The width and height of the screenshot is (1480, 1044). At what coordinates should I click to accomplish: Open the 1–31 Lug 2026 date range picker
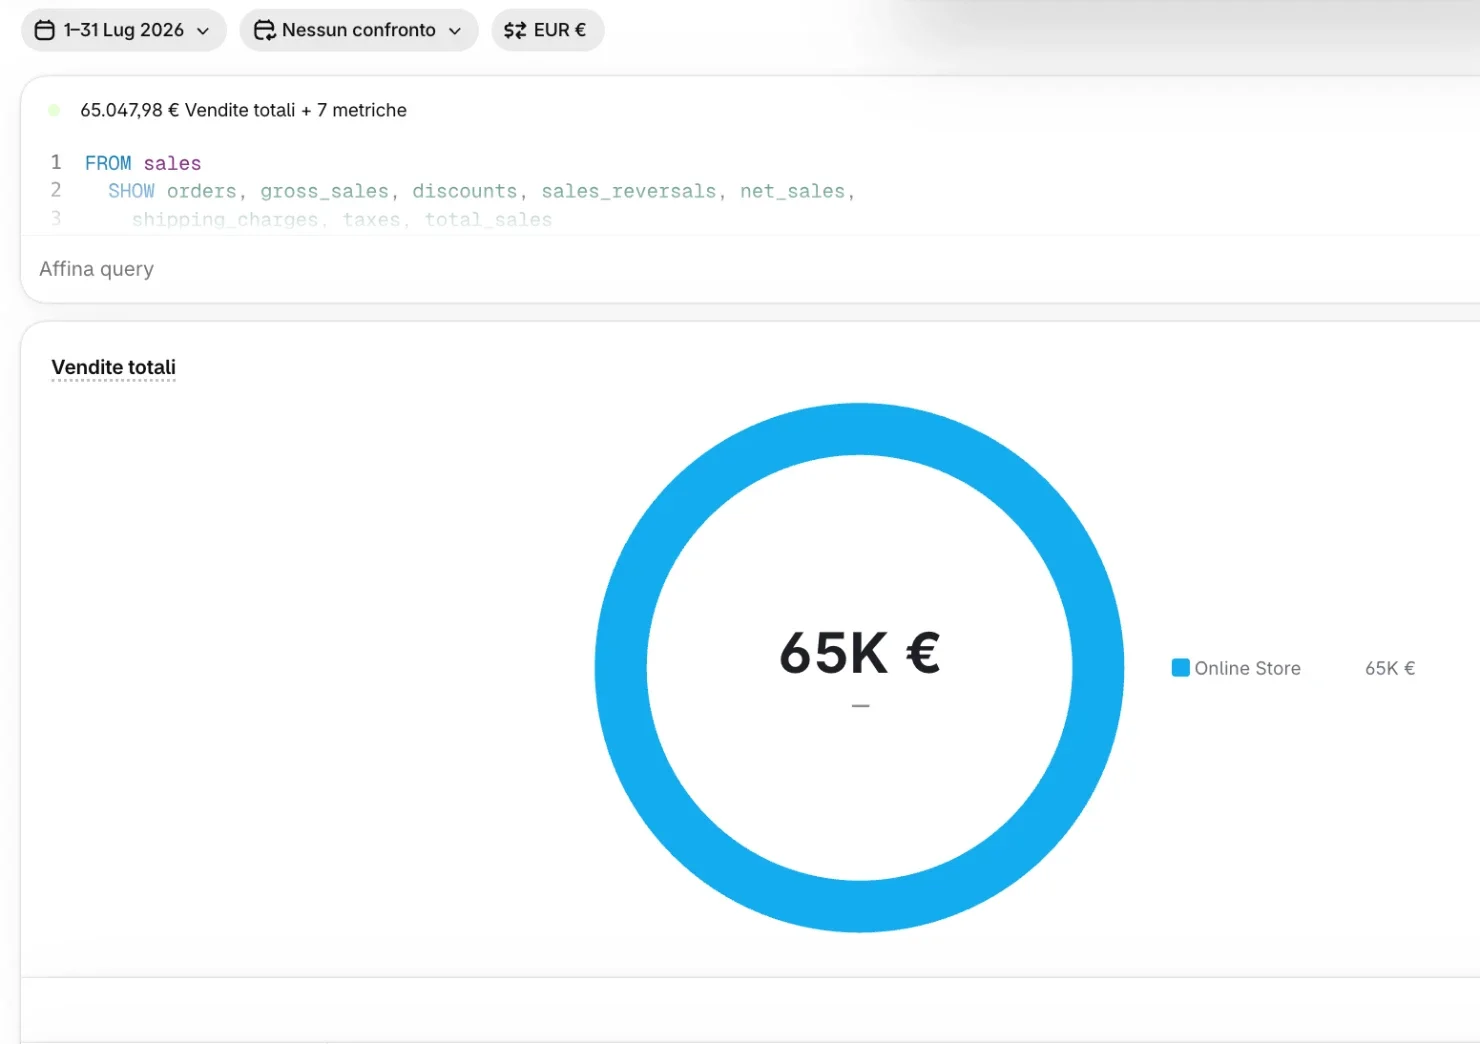(x=124, y=30)
